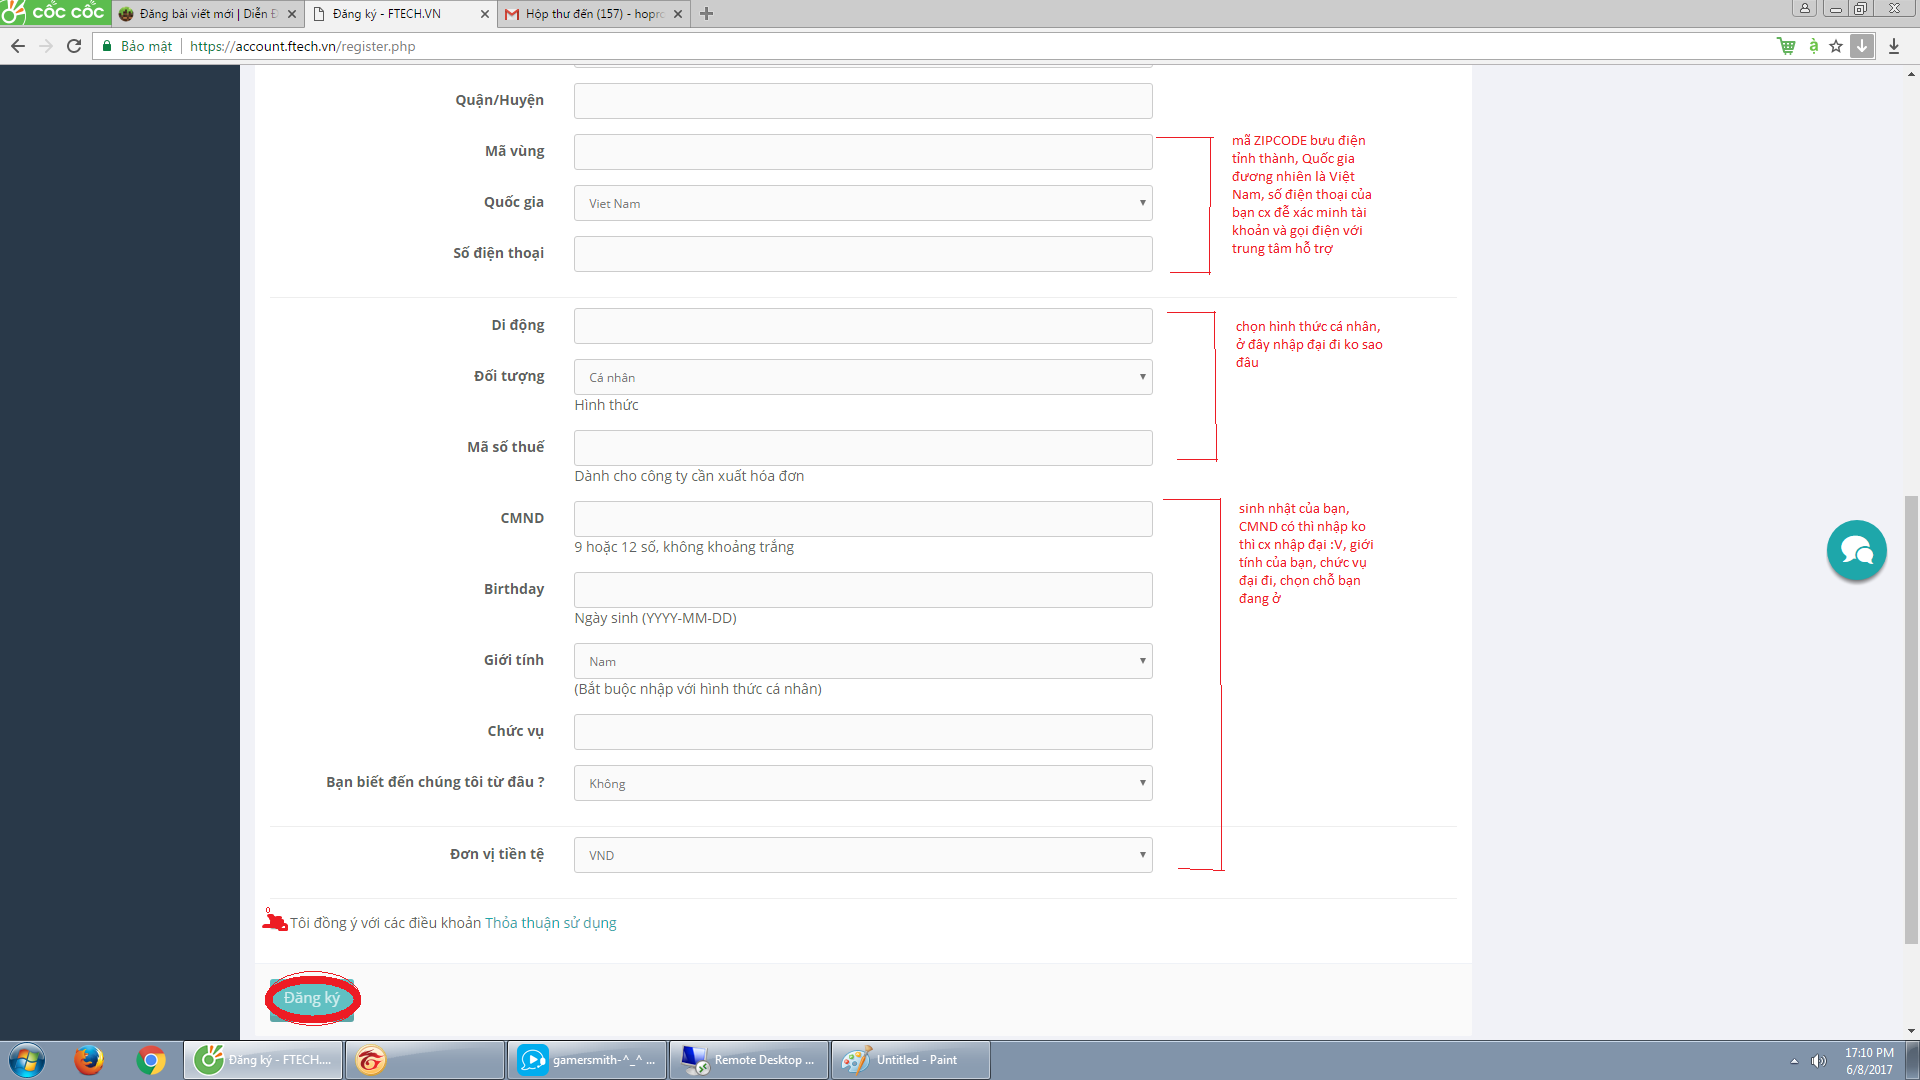Image resolution: width=1920 pixels, height=1080 pixels.
Task: Switch to the Gmail Hộp thư đến tab
Action: click(590, 14)
